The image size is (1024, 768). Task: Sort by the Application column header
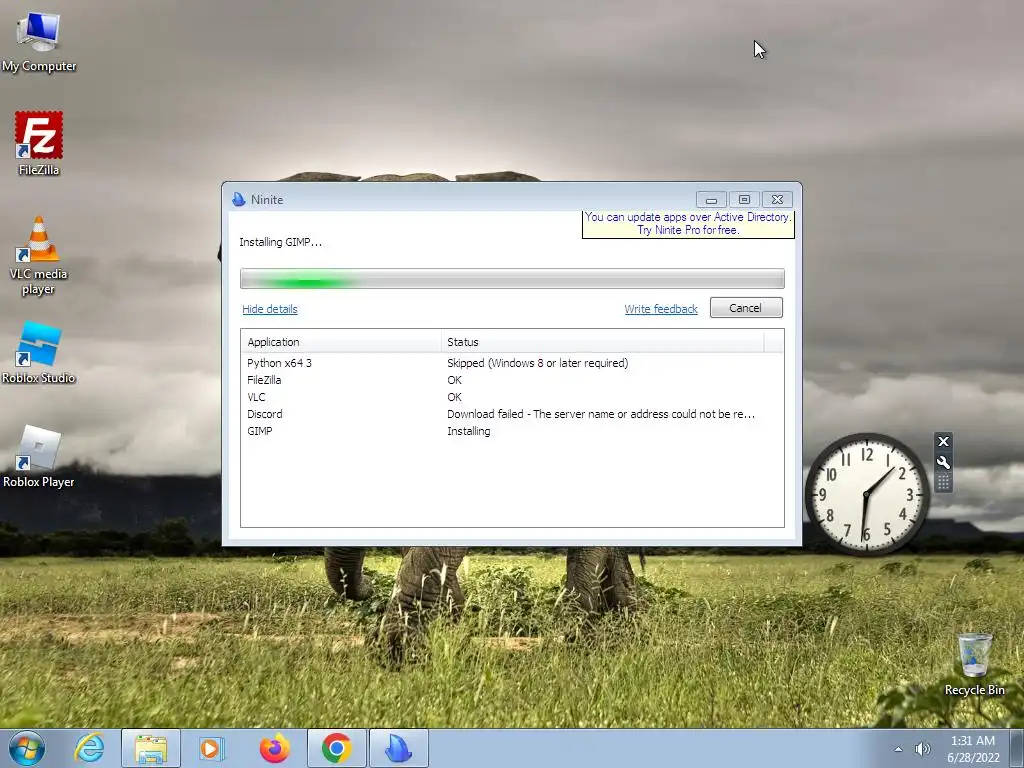tap(341, 342)
